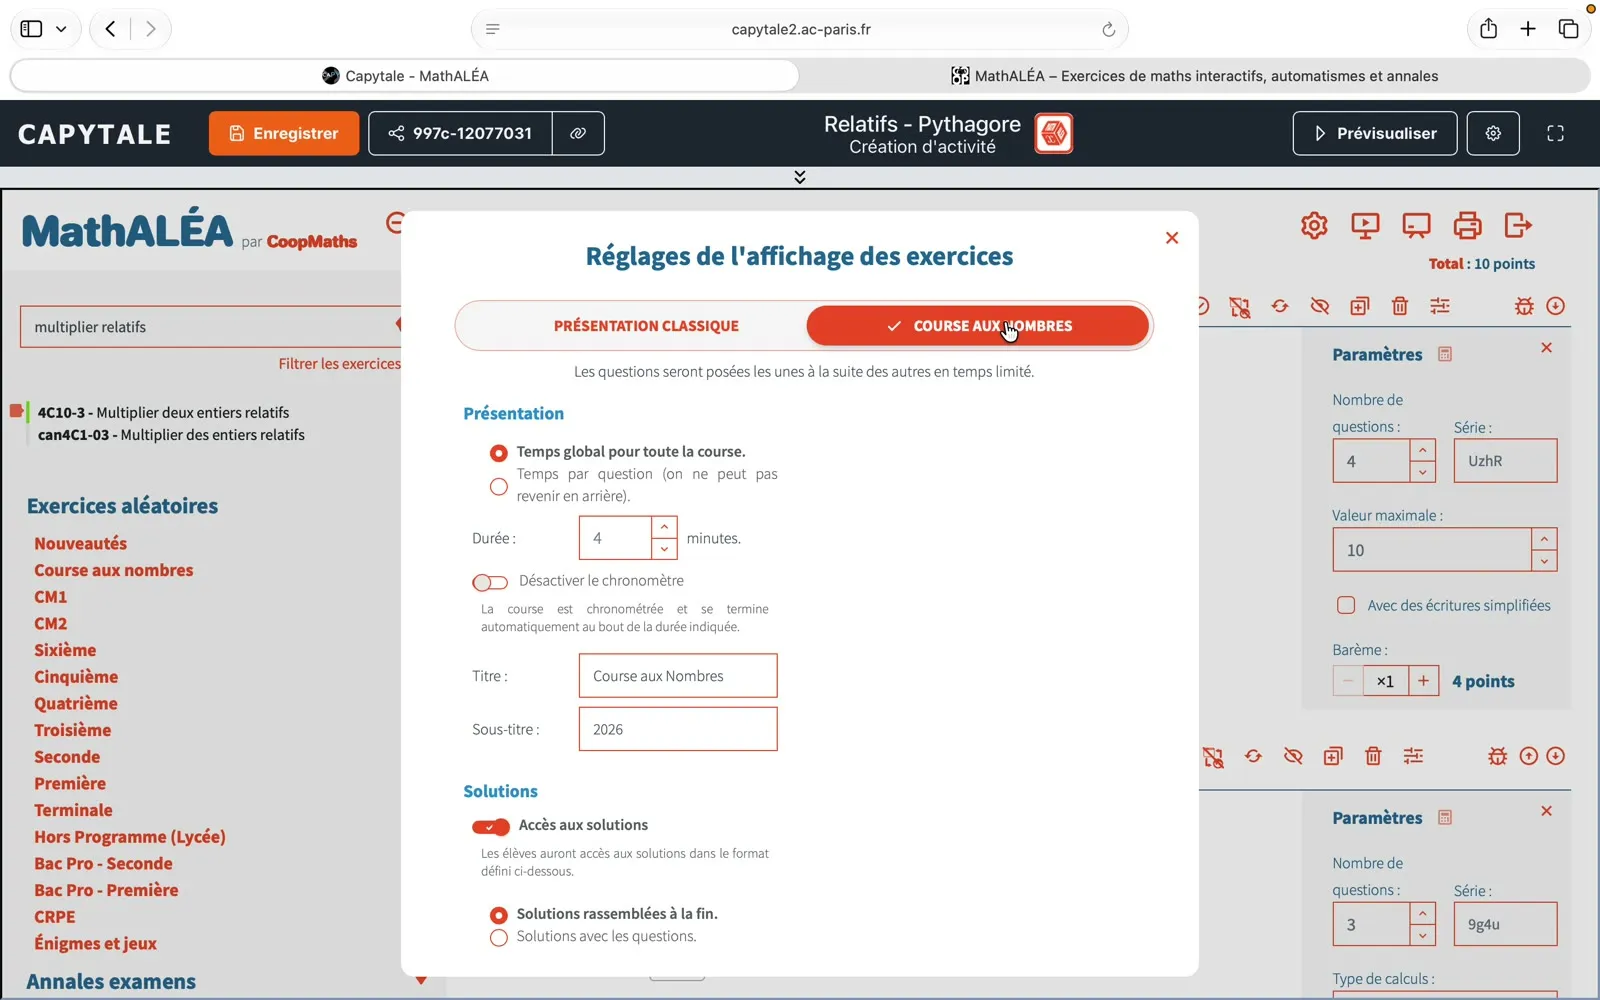Open 'Quatrième' exercise category

(x=76, y=704)
